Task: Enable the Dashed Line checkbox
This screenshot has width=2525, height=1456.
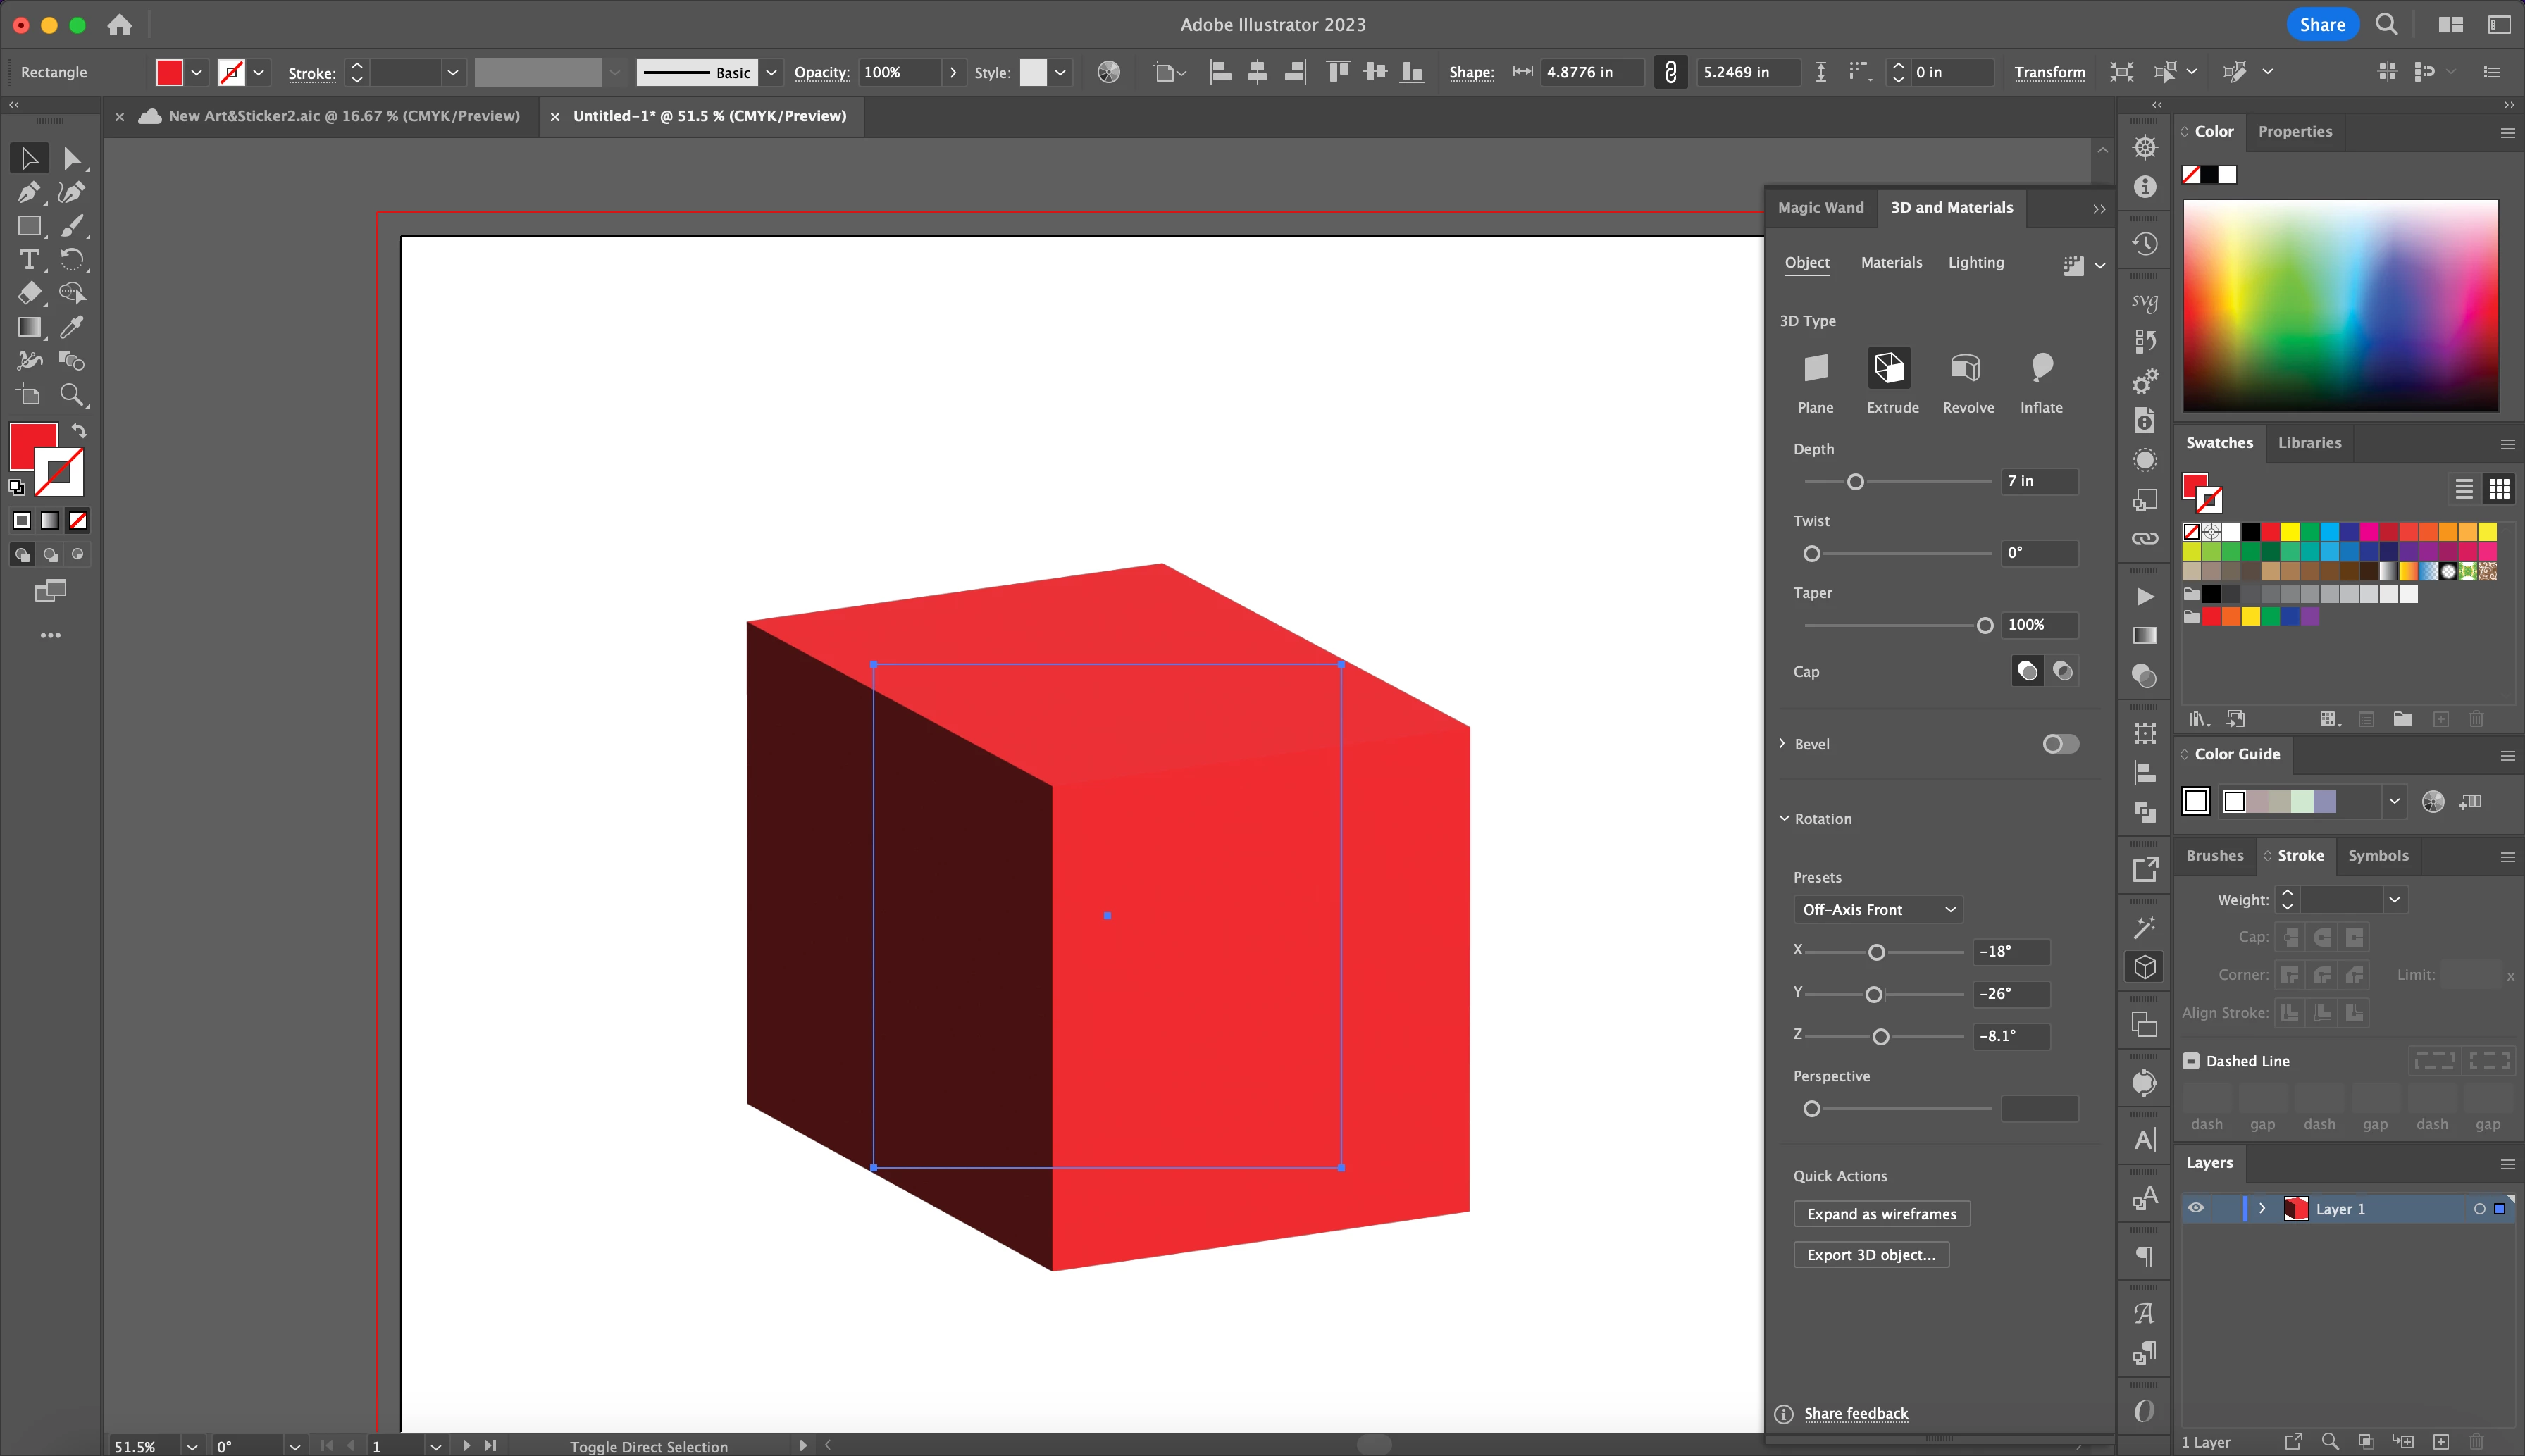Action: click(x=2191, y=1061)
